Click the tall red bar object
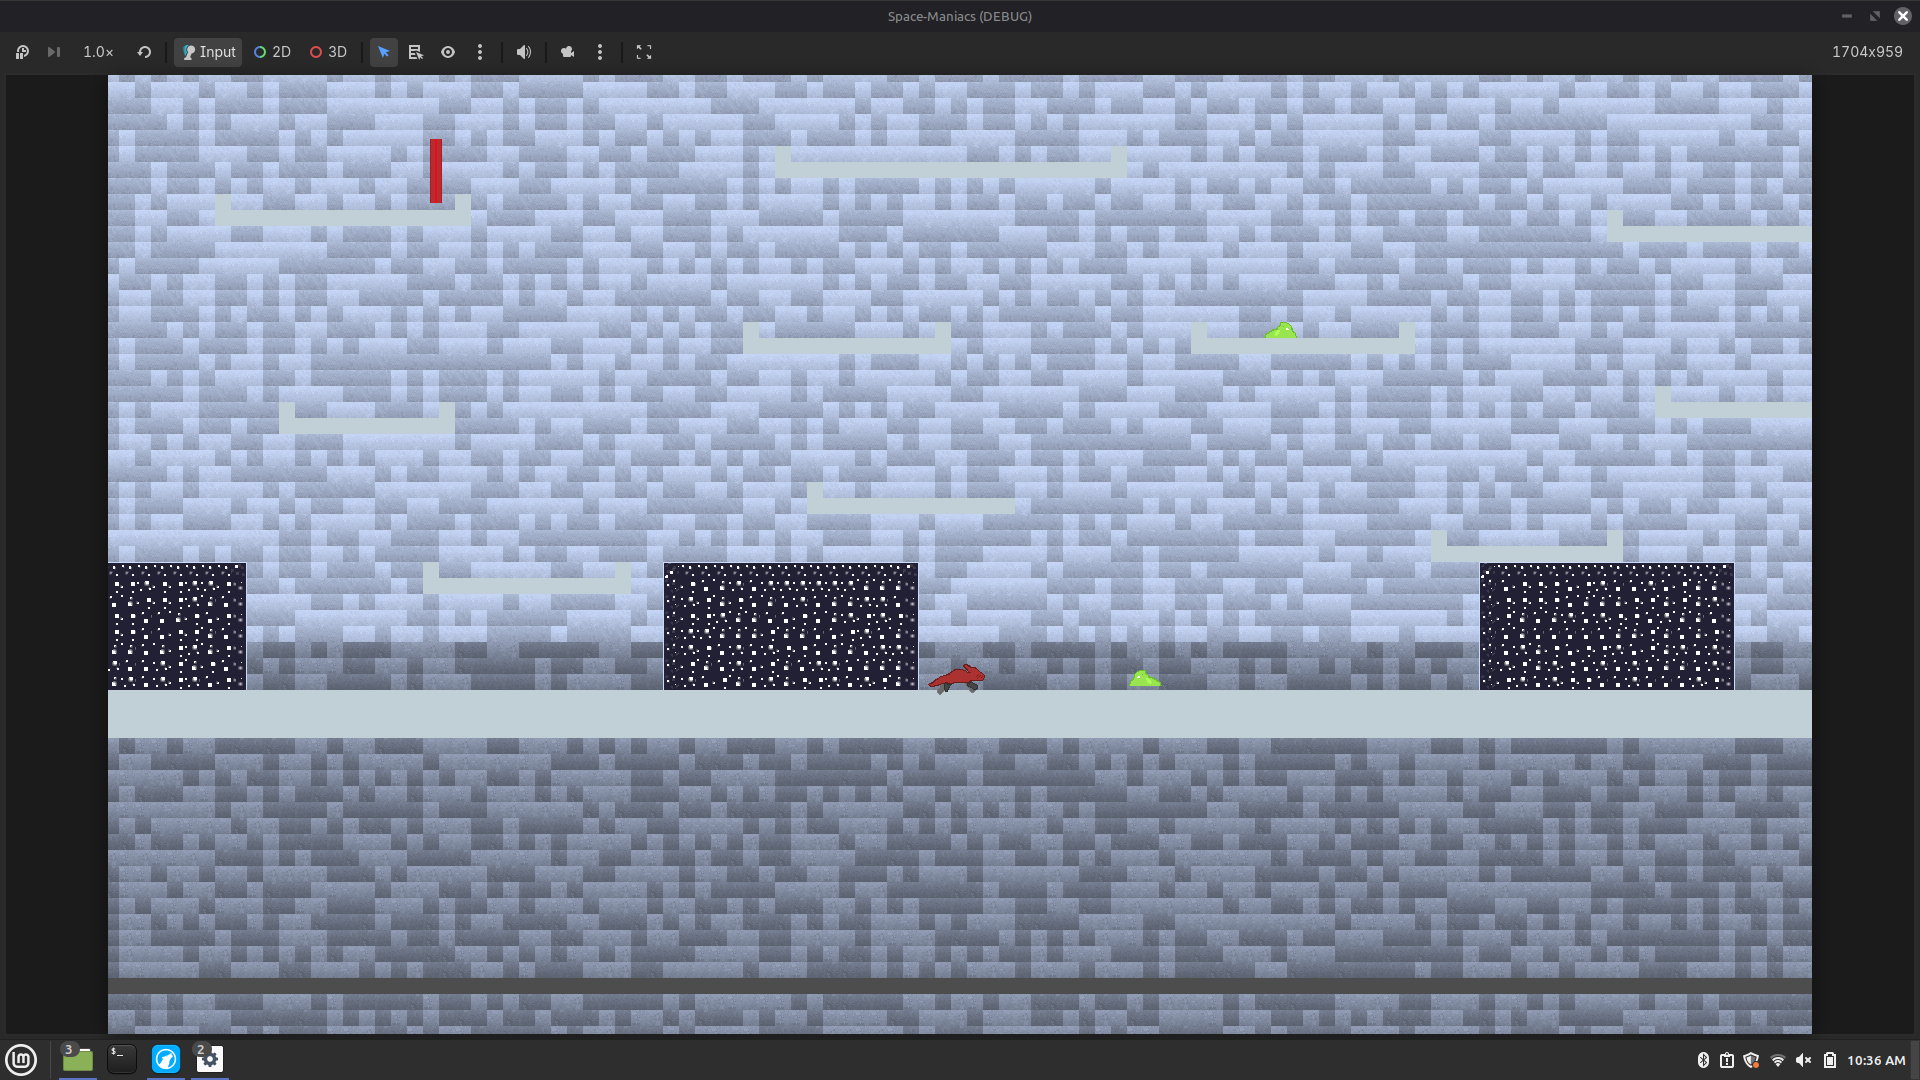Image resolution: width=1920 pixels, height=1080 pixels. tap(436, 171)
